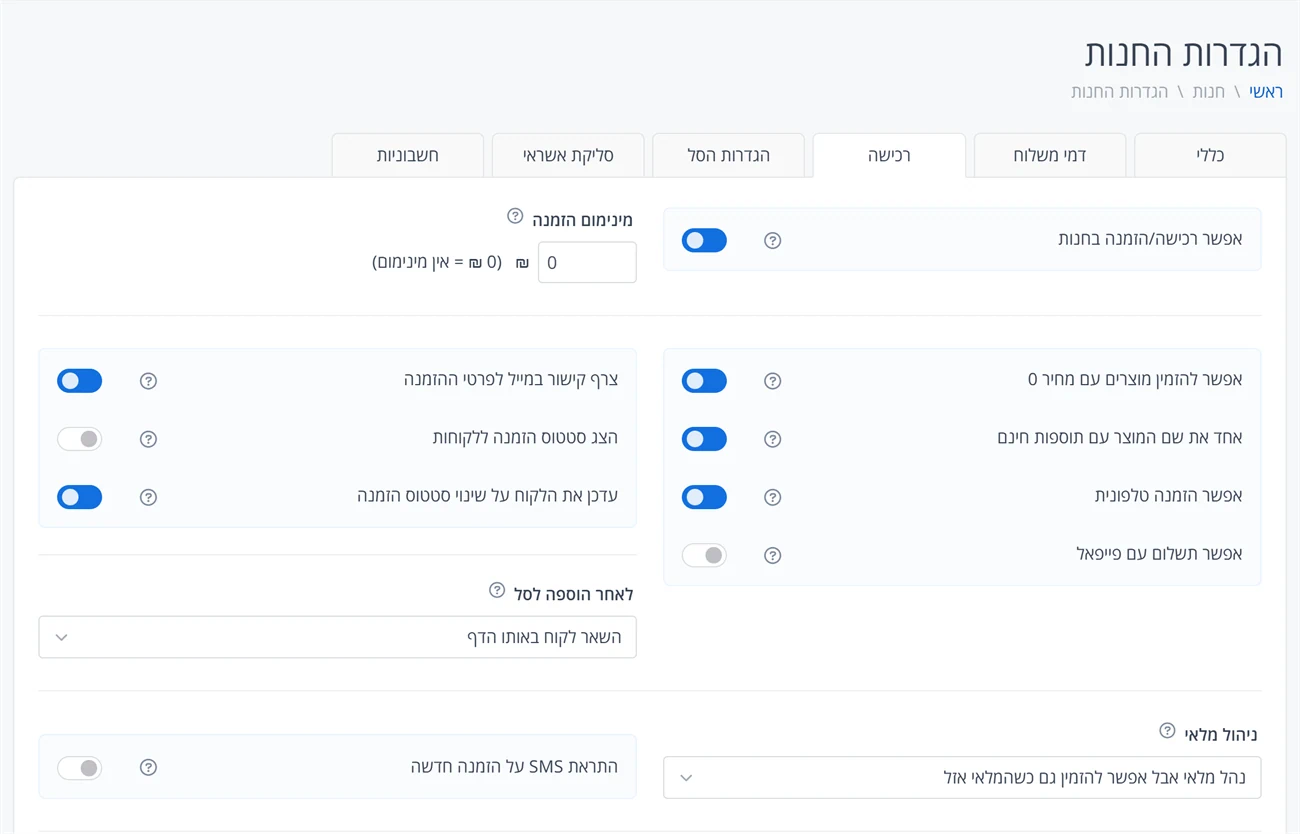
Task: Enable הצג סטטוס הזמנה ללקוחות switch
Action: 80,439
